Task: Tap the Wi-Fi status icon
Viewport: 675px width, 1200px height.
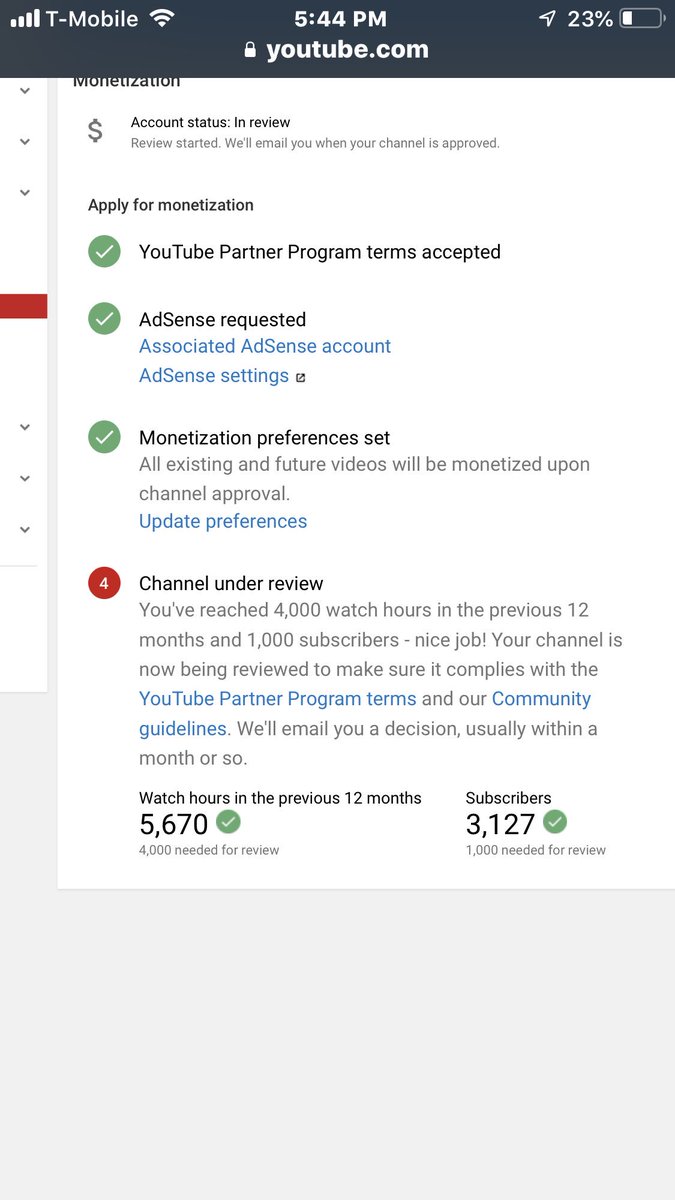Action: [162, 19]
